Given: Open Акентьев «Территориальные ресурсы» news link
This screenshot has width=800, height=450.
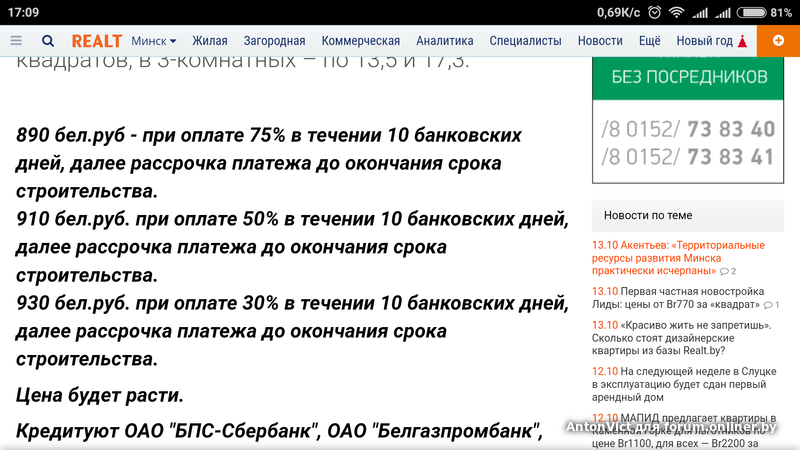Looking at the screenshot, I should tap(678, 258).
